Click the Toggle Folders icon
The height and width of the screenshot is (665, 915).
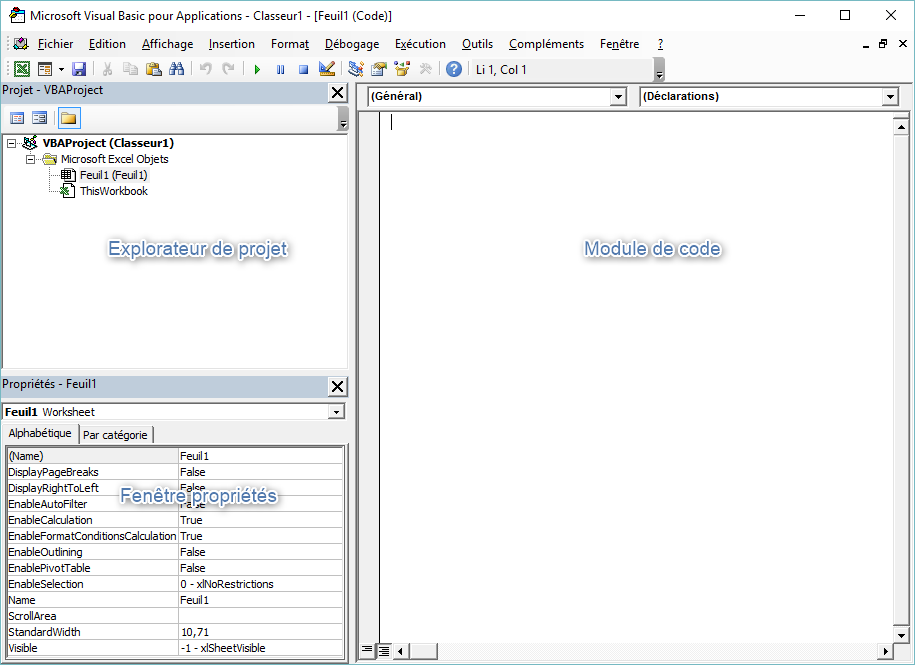(x=67, y=117)
